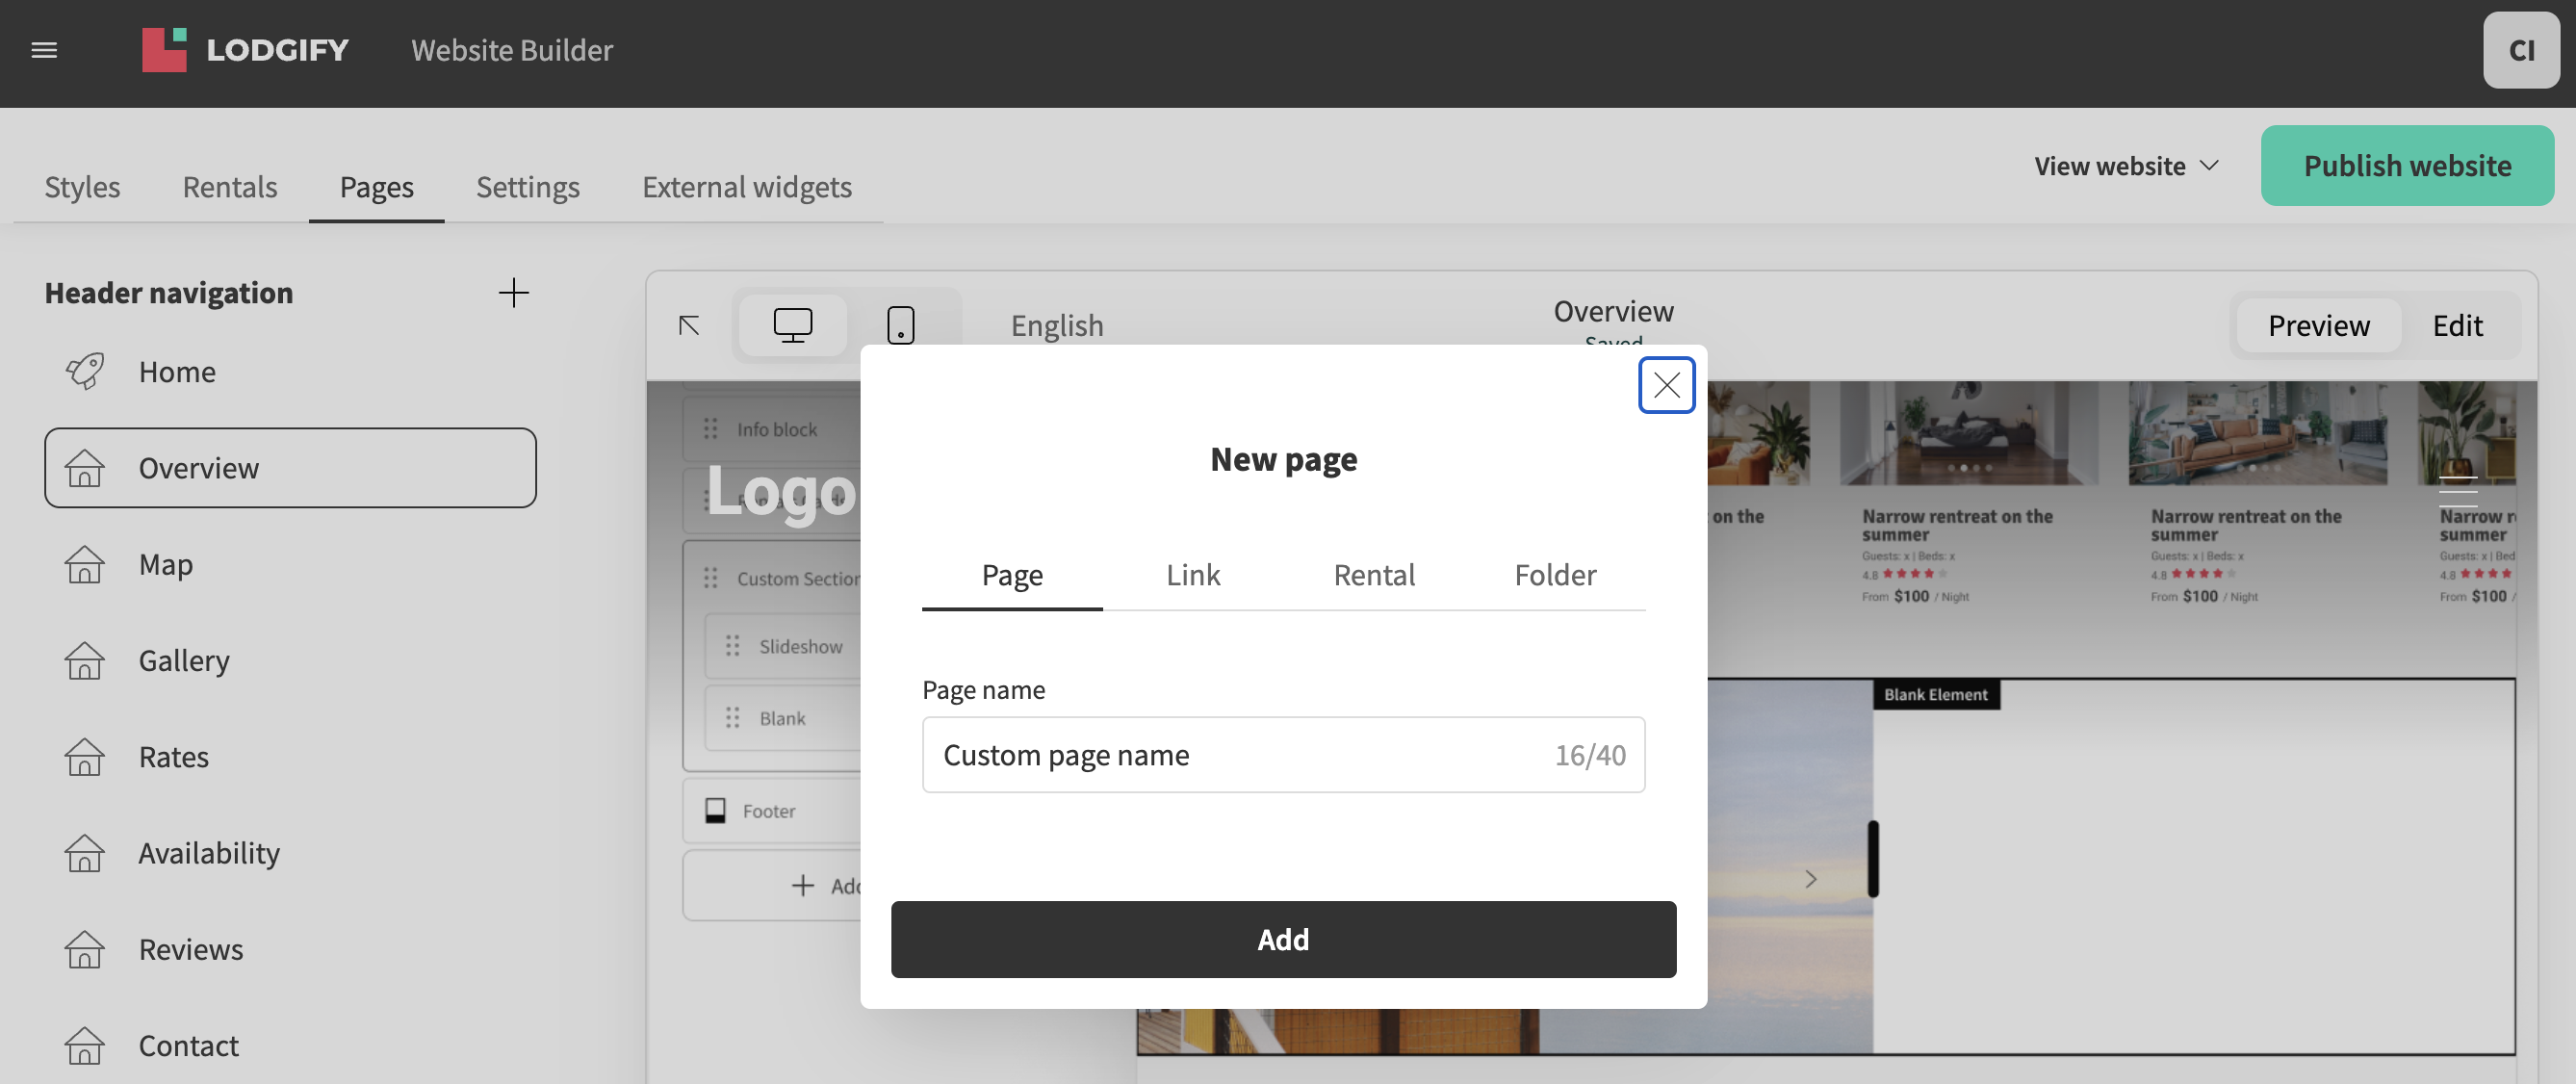Open the Home page in navigation

coord(290,372)
